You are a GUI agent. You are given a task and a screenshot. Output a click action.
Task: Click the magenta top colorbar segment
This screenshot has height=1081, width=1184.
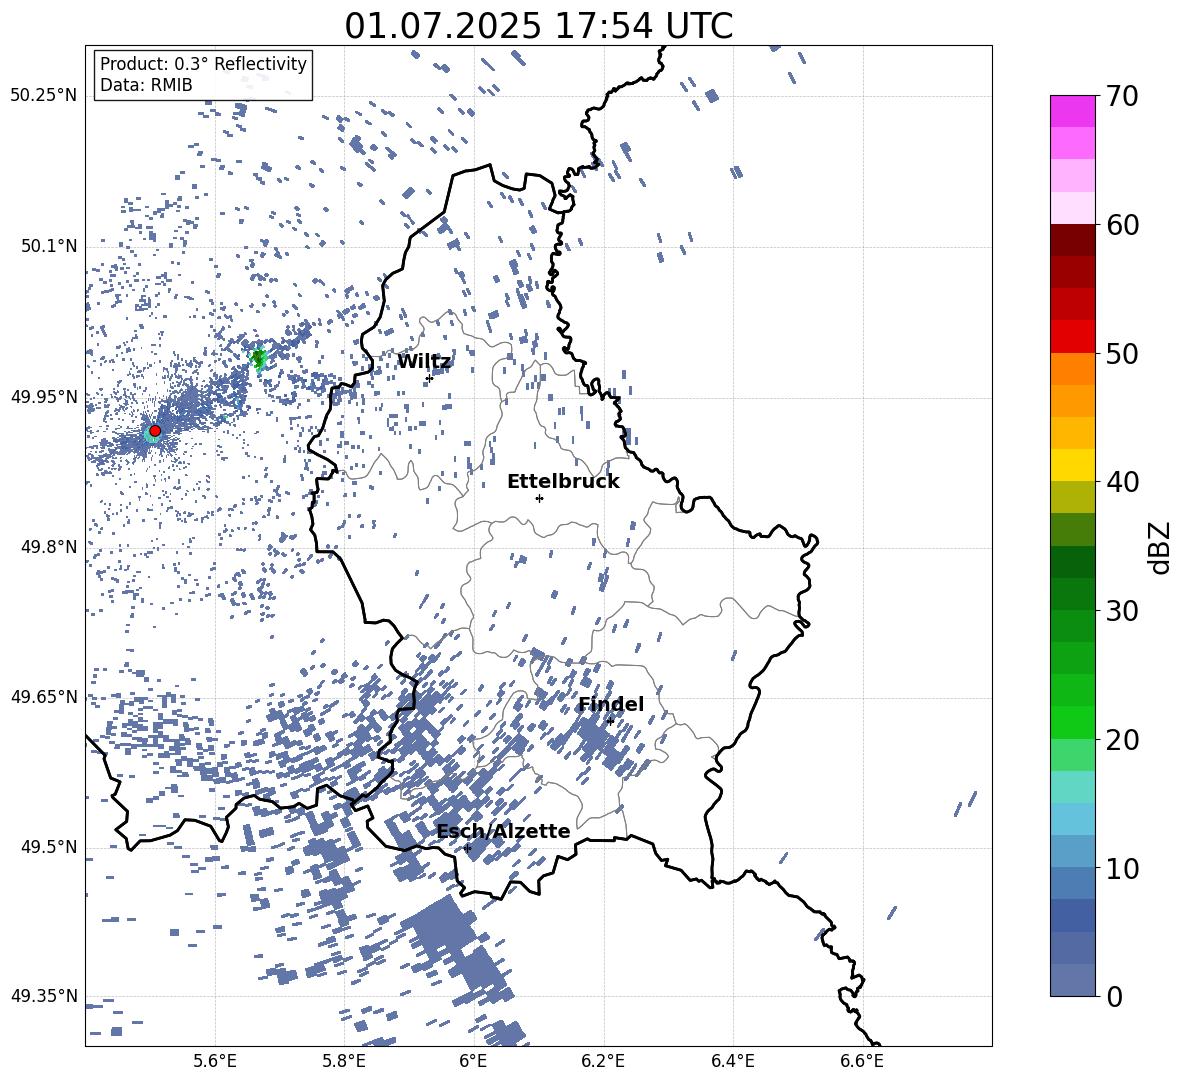pos(1072,111)
